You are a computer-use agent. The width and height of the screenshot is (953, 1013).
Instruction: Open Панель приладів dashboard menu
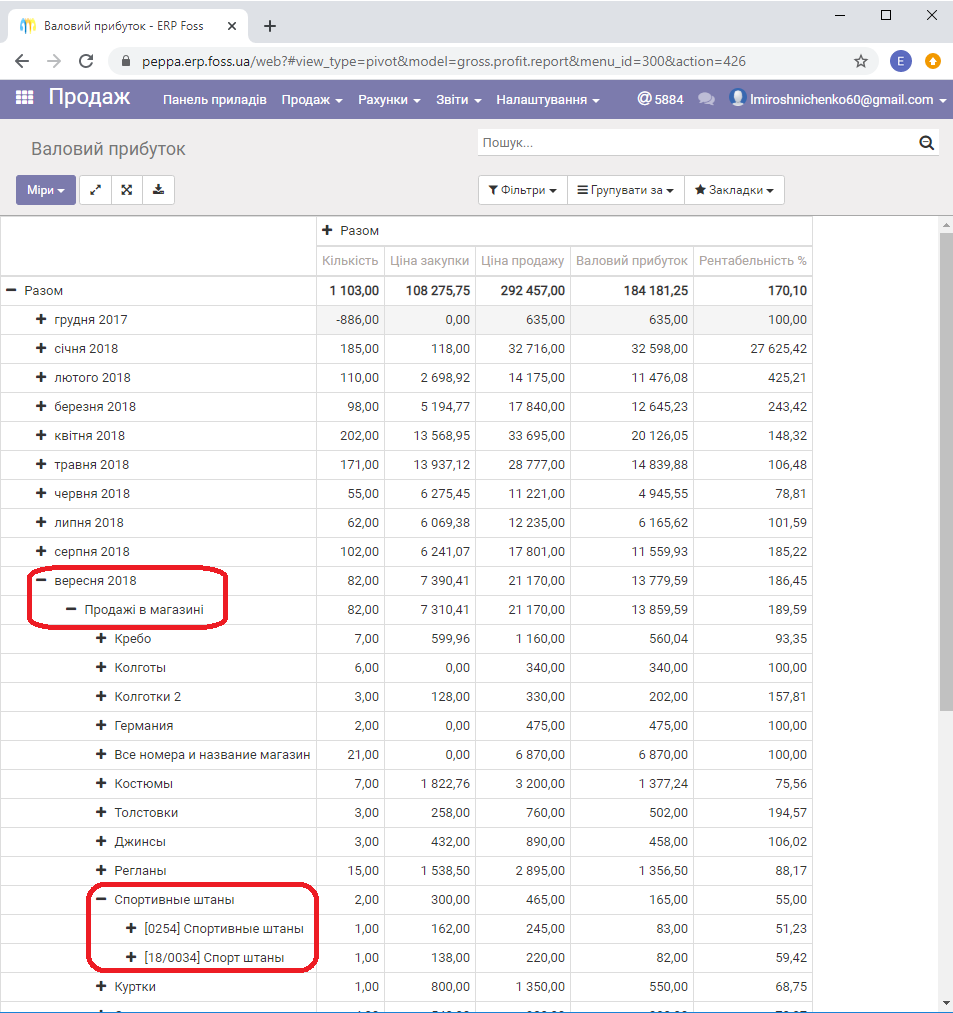pos(215,99)
